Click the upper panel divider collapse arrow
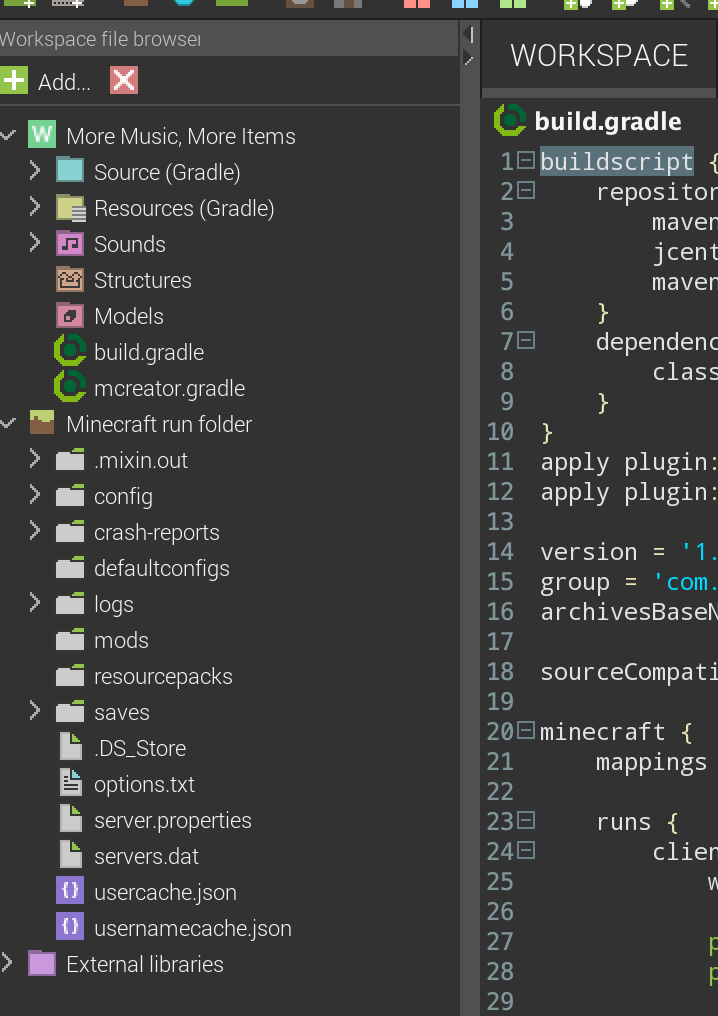 [x=469, y=35]
